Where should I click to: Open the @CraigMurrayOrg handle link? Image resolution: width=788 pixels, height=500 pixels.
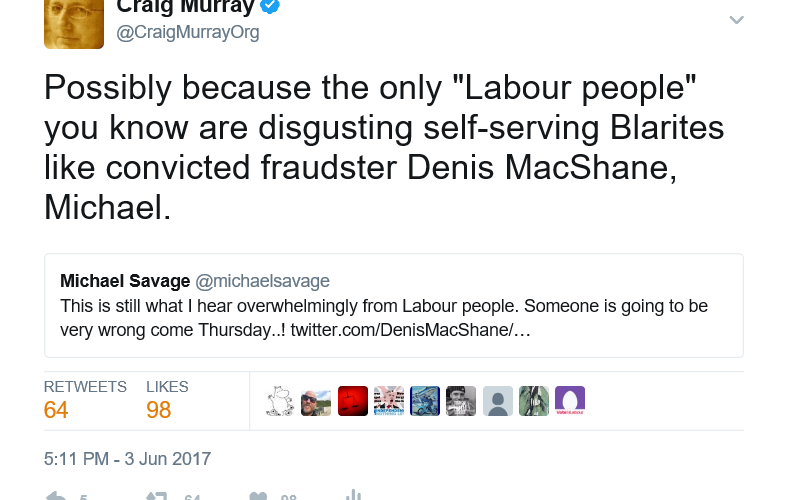[188, 32]
